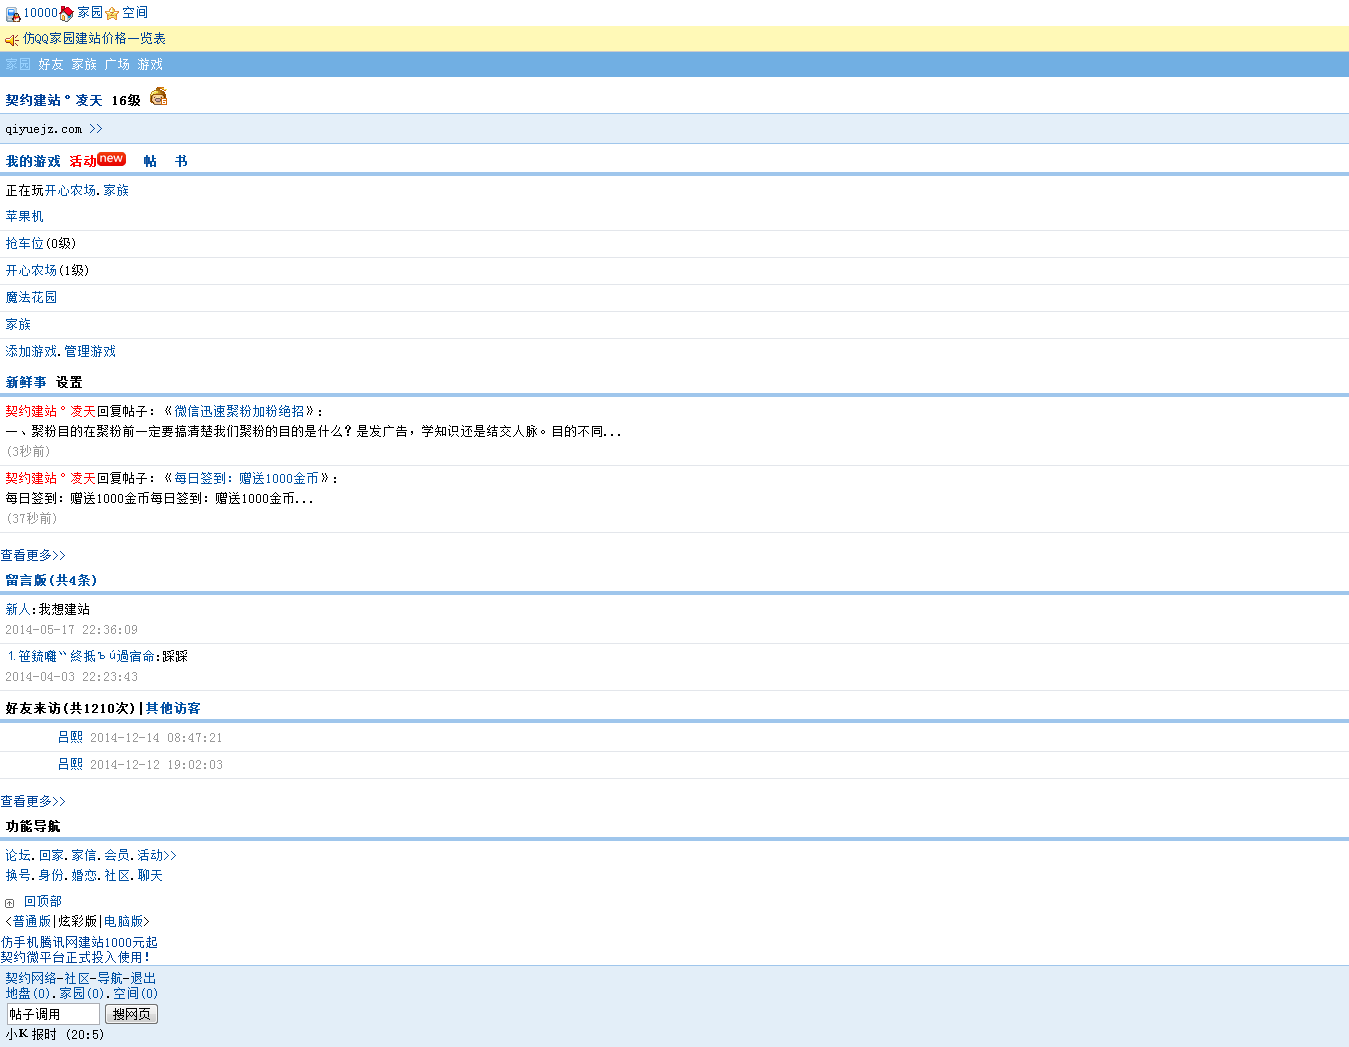Open the 空间 link in top bar

(135, 13)
